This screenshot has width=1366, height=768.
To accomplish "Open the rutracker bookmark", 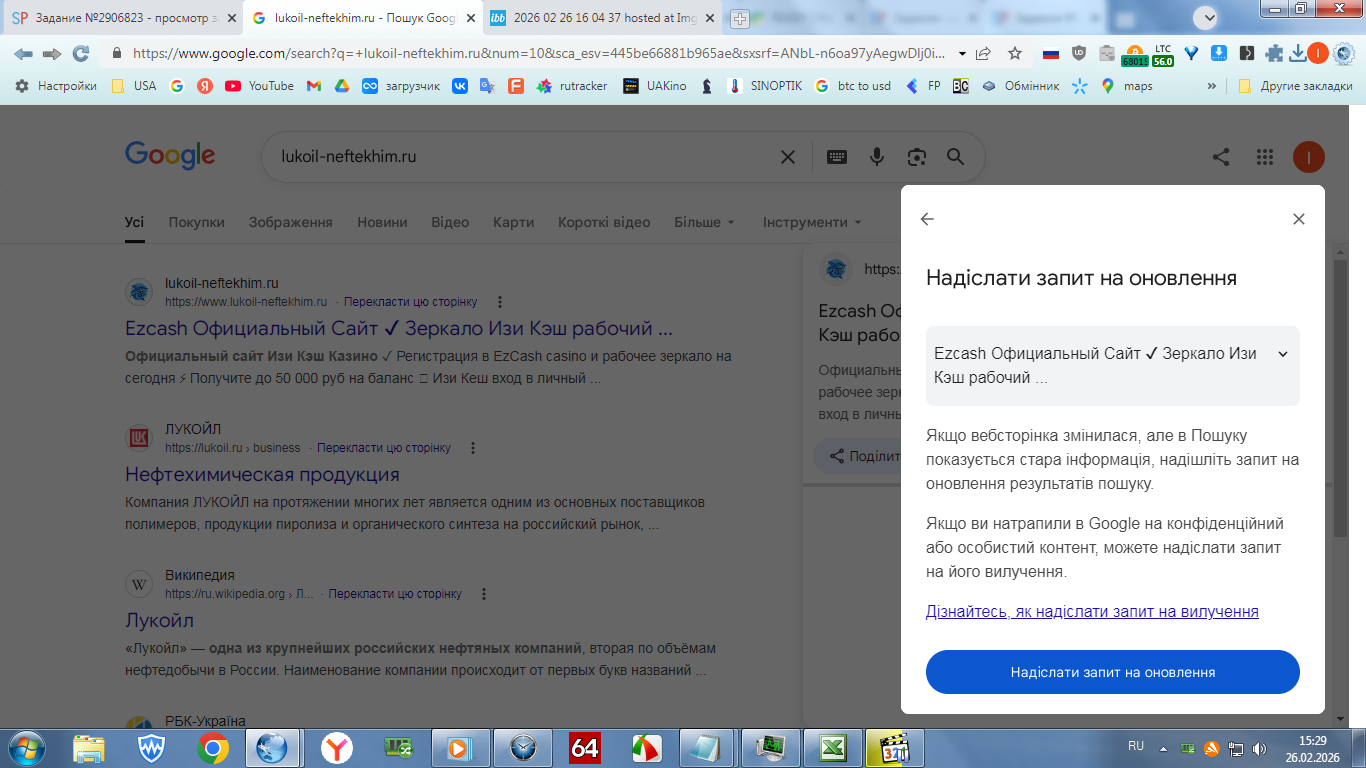I will tap(572, 86).
